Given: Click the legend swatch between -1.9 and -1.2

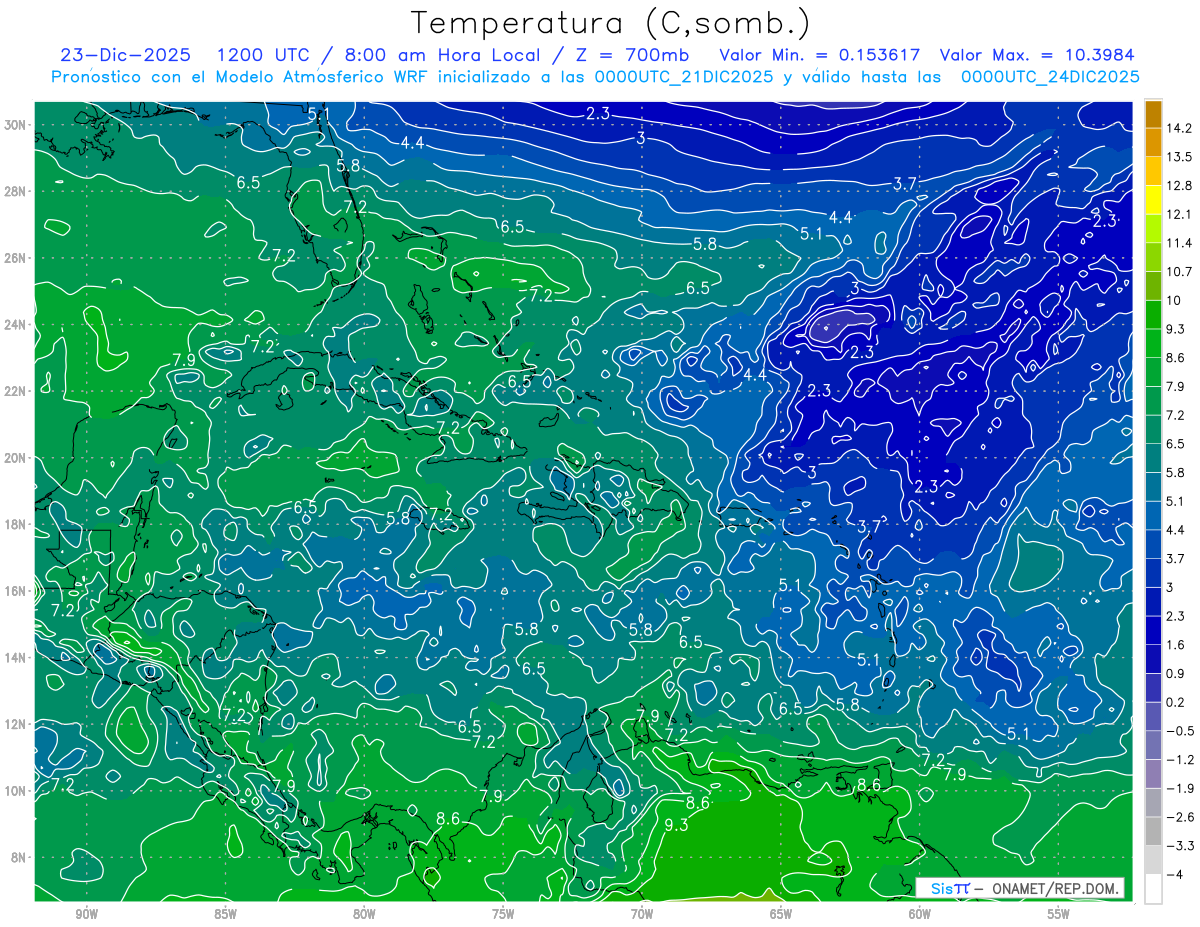Looking at the screenshot, I should (1153, 773).
